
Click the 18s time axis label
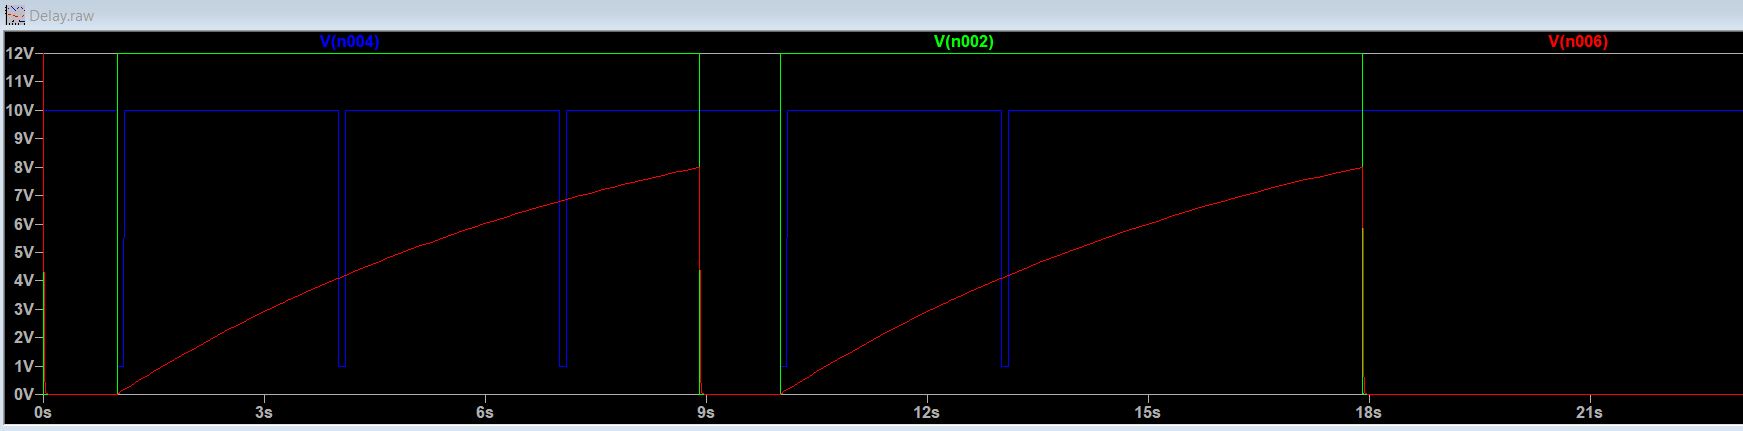(1369, 412)
